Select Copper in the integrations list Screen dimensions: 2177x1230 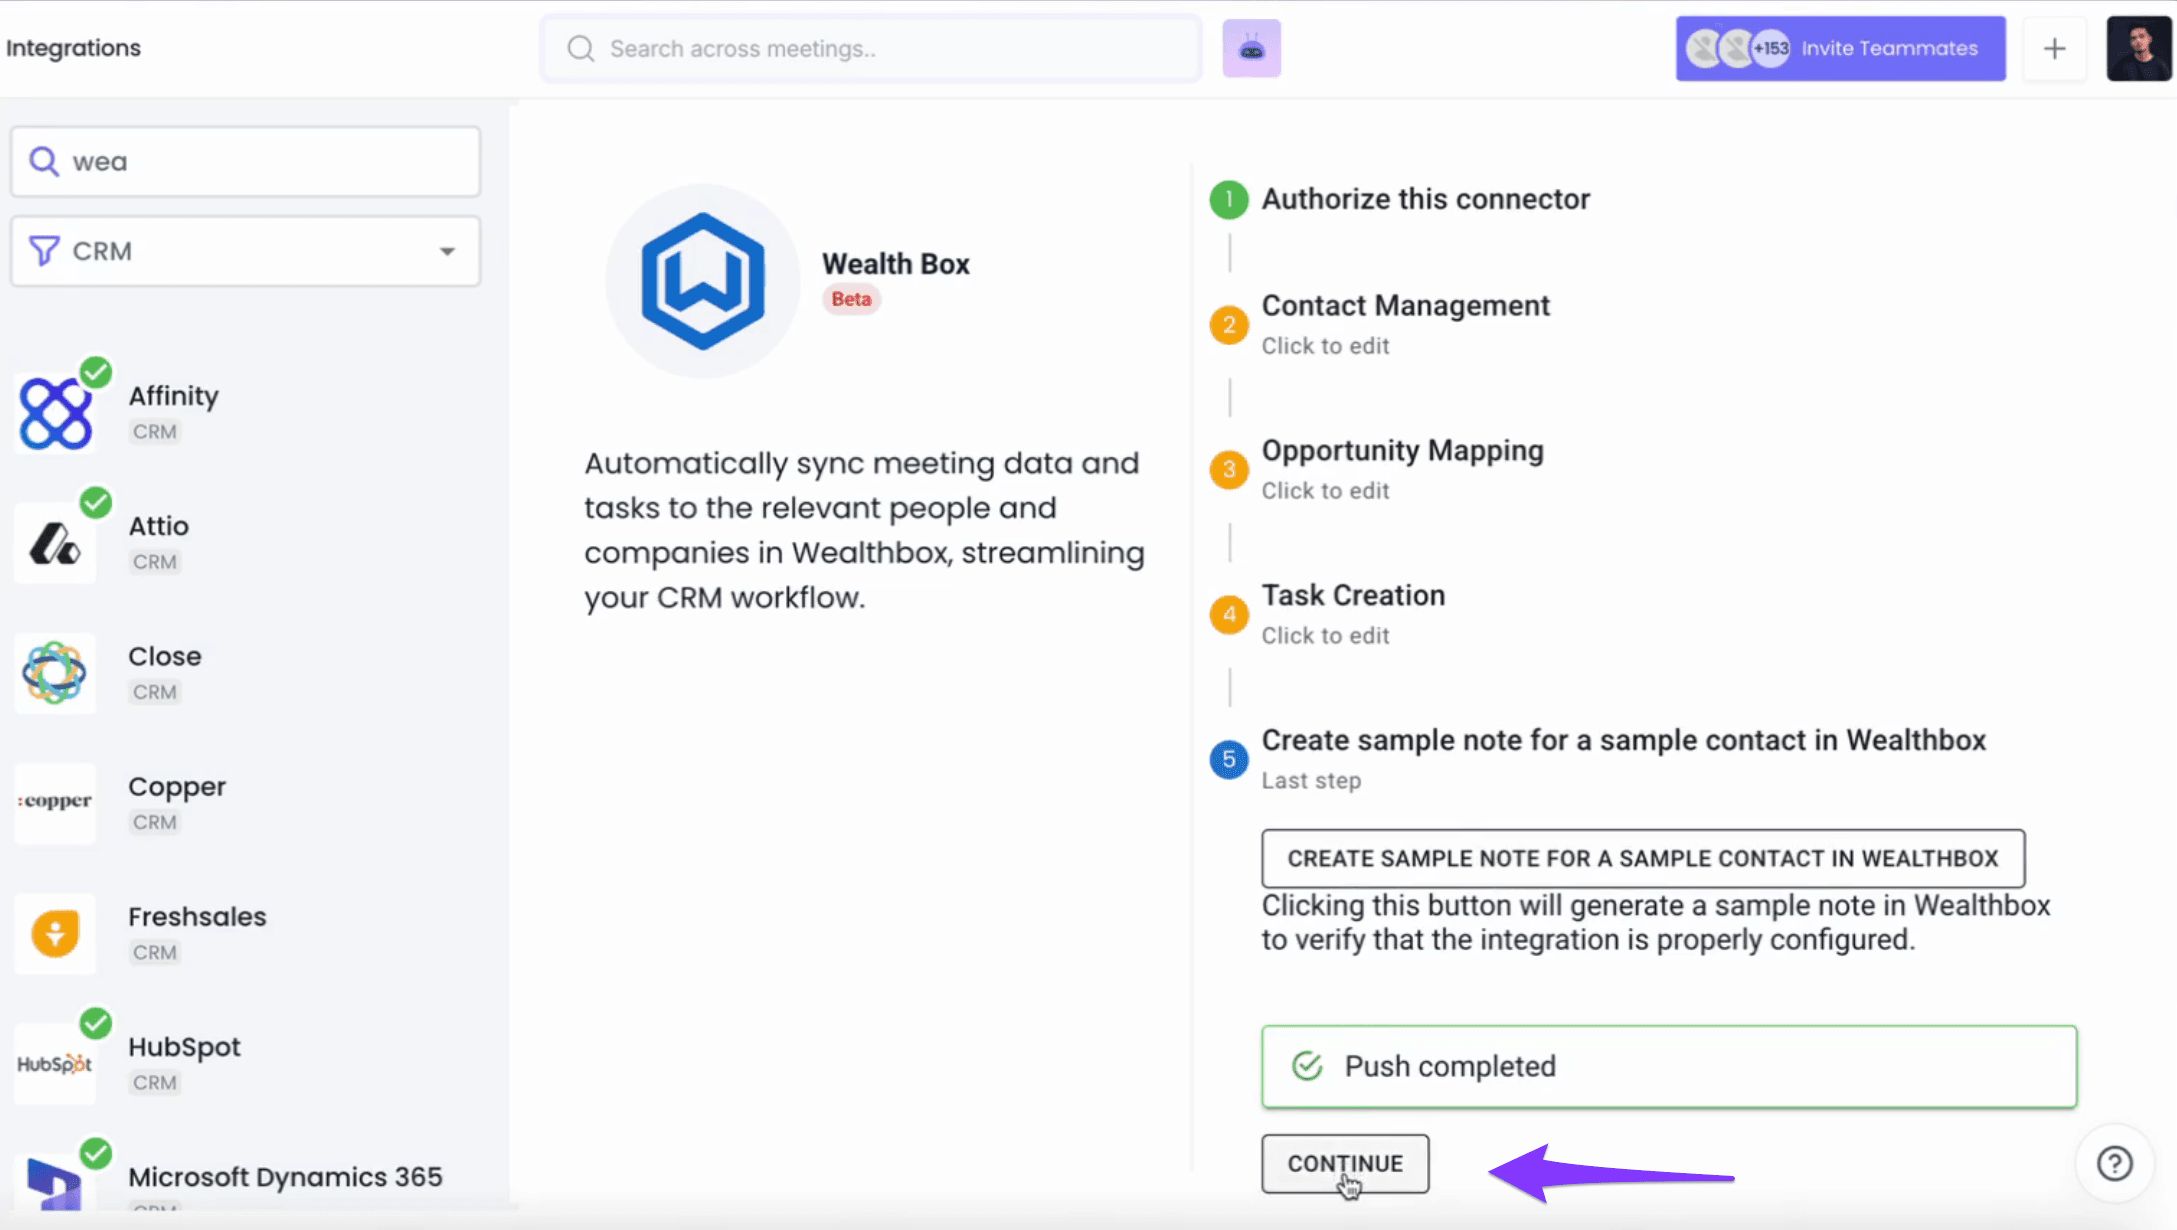pyautogui.click(x=177, y=788)
